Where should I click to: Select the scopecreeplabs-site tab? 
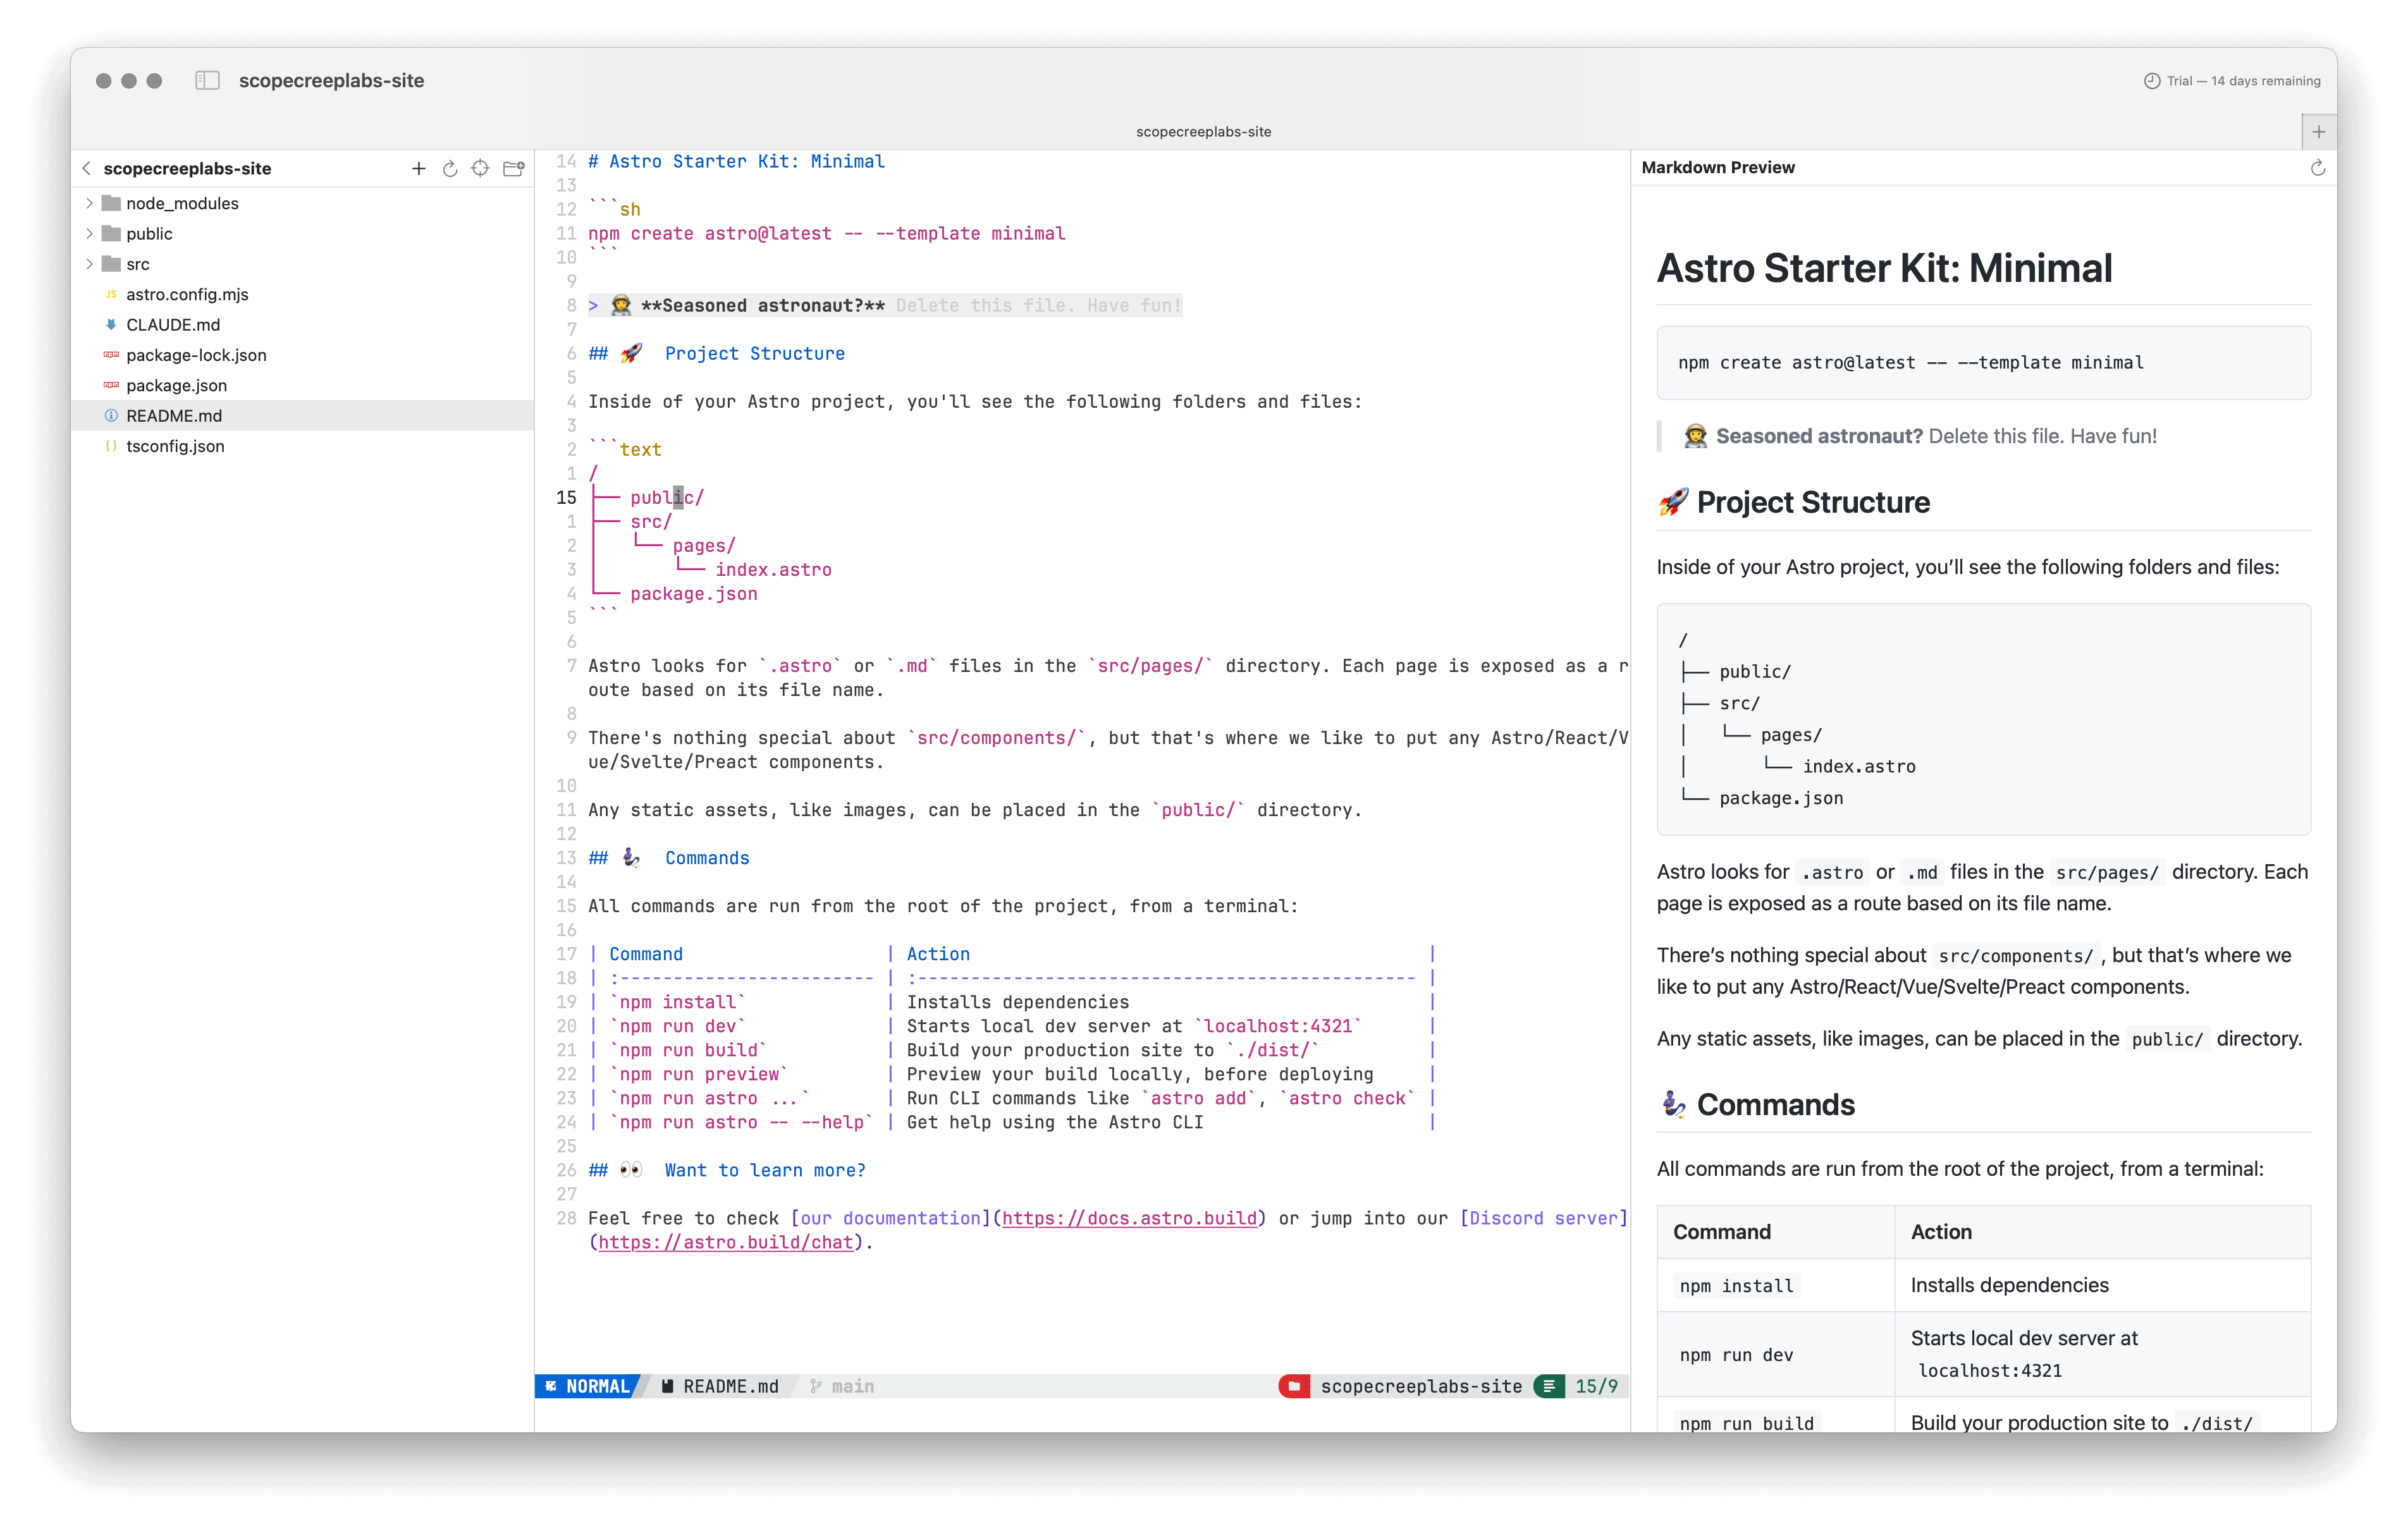click(x=1203, y=131)
